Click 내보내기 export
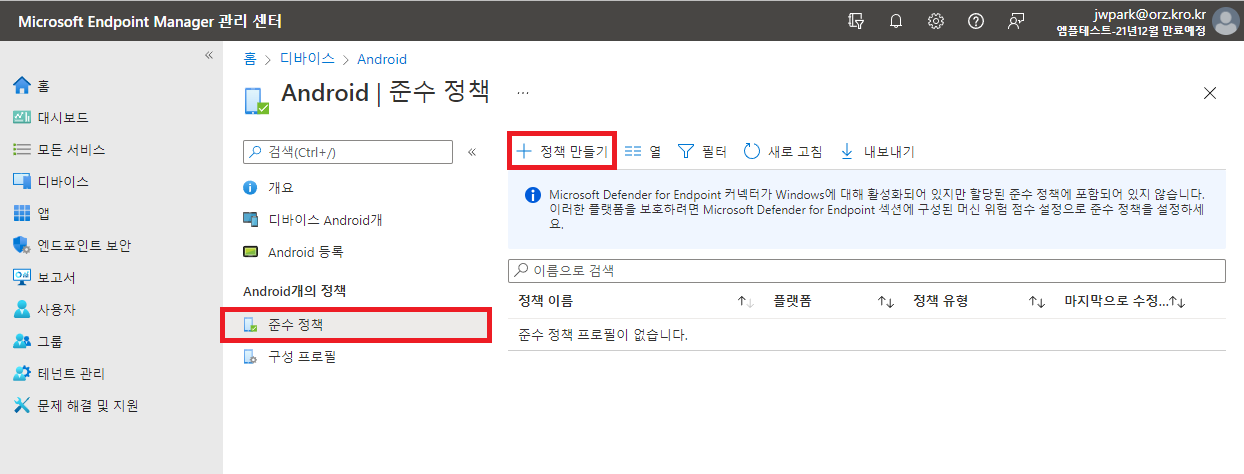Image resolution: width=1244 pixels, height=474 pixels. 877,152
